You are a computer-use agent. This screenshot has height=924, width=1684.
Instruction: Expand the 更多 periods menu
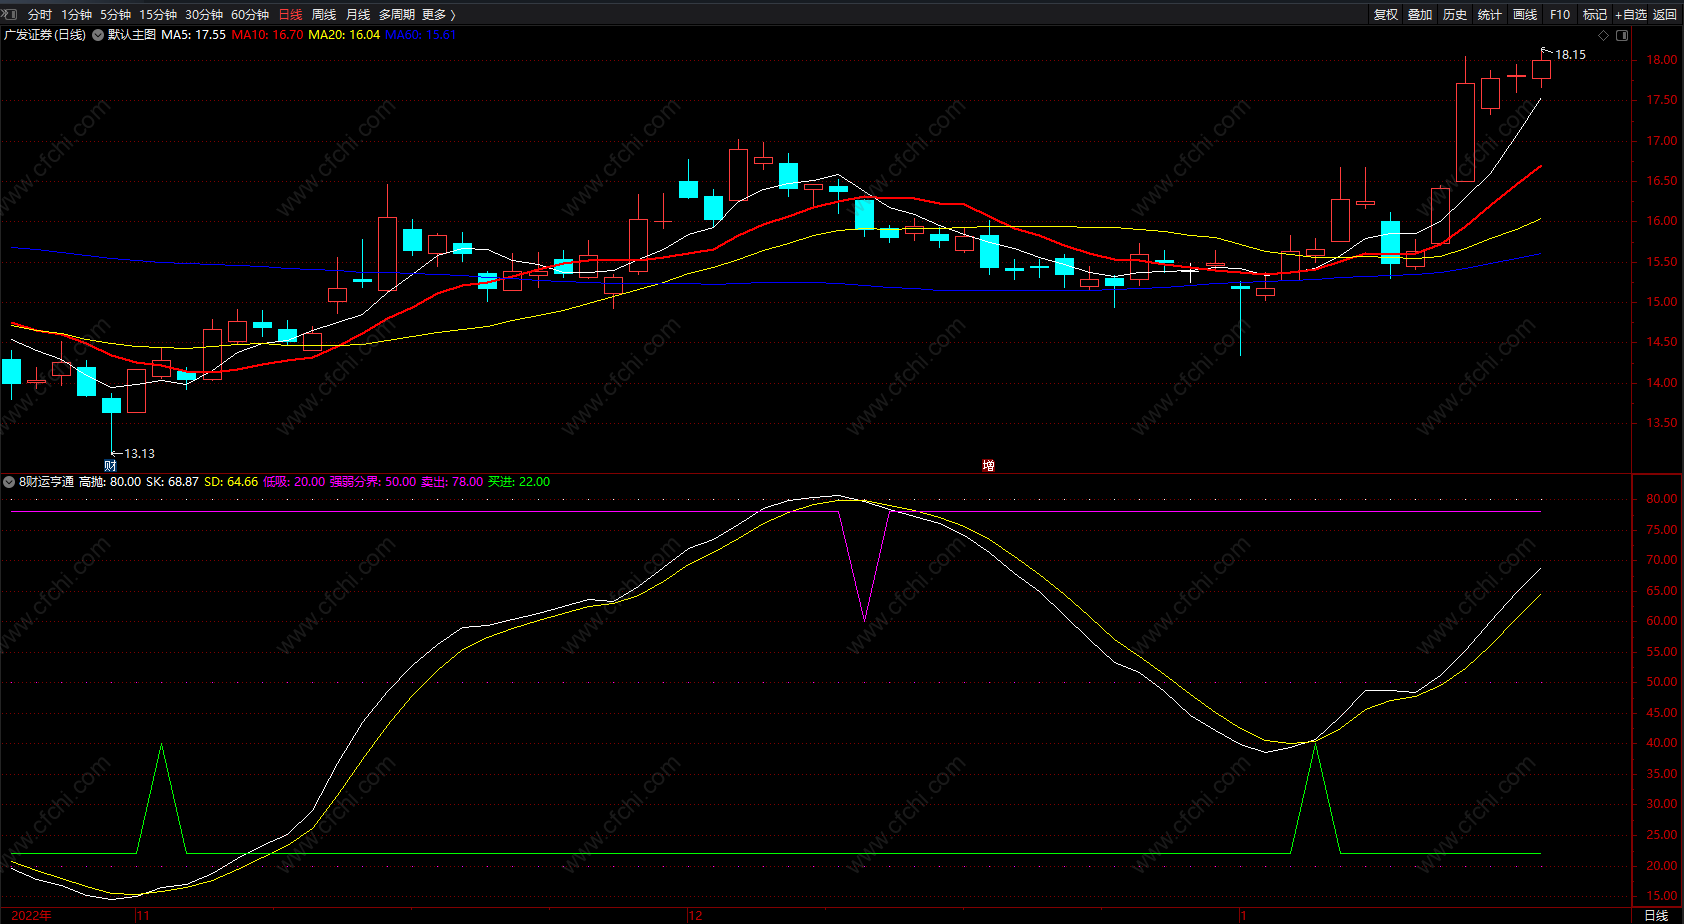[x=438, y=15]
